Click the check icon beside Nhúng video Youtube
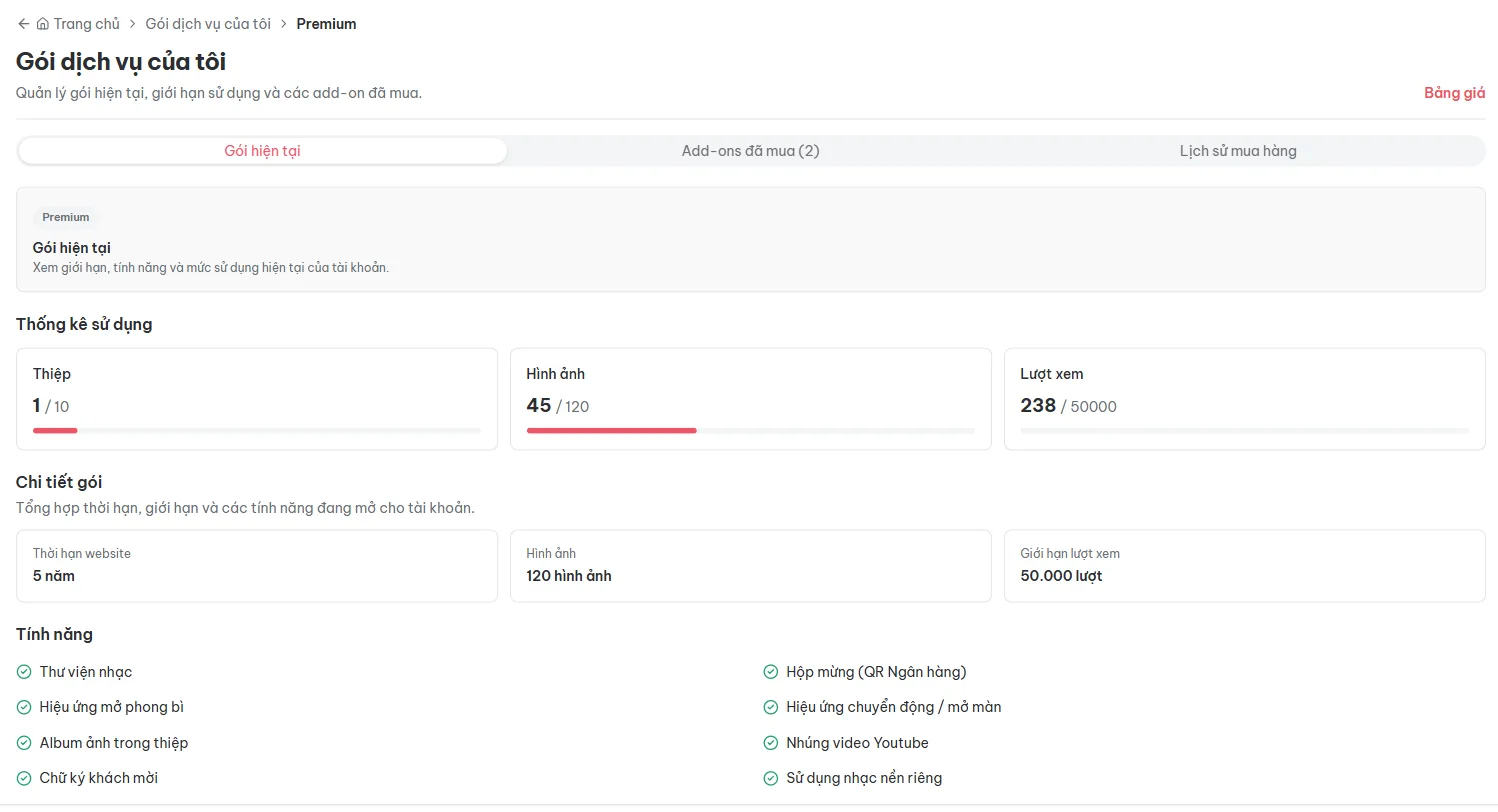Viewport: 1498px width, 812px height. [771, 743]
